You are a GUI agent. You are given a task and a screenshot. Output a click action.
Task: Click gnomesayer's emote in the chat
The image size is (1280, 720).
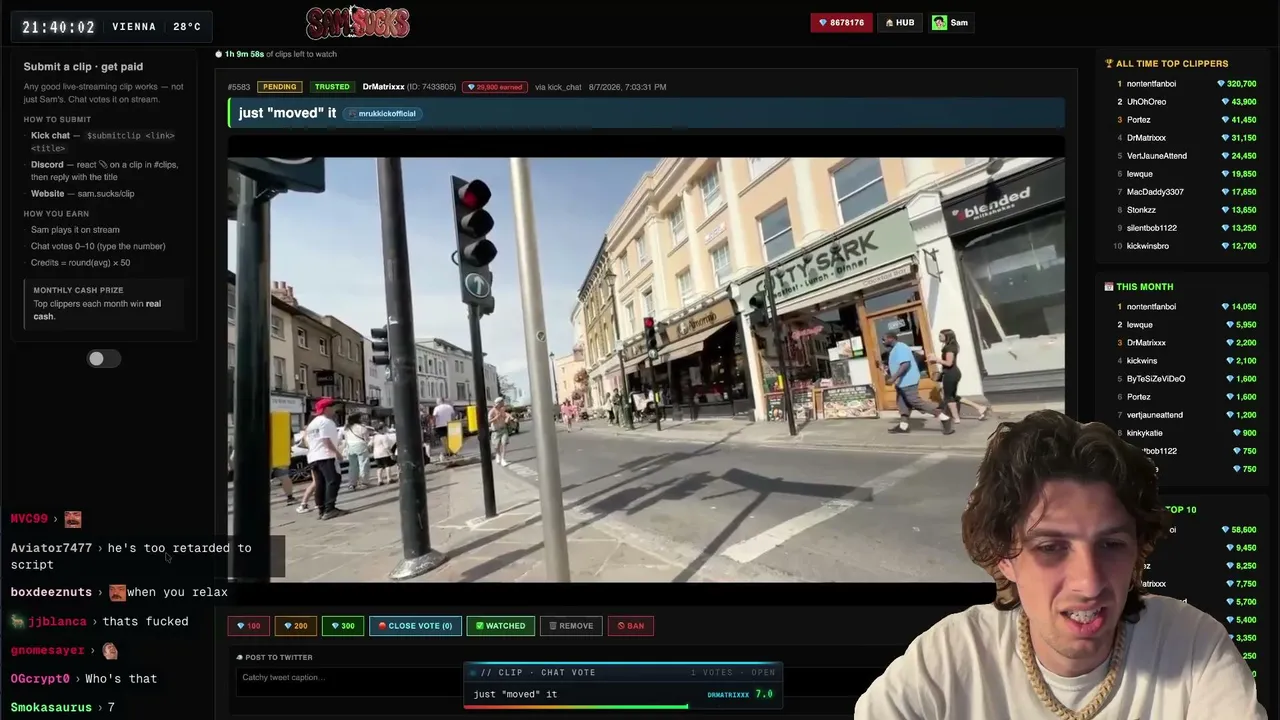[x=110, y=650]
